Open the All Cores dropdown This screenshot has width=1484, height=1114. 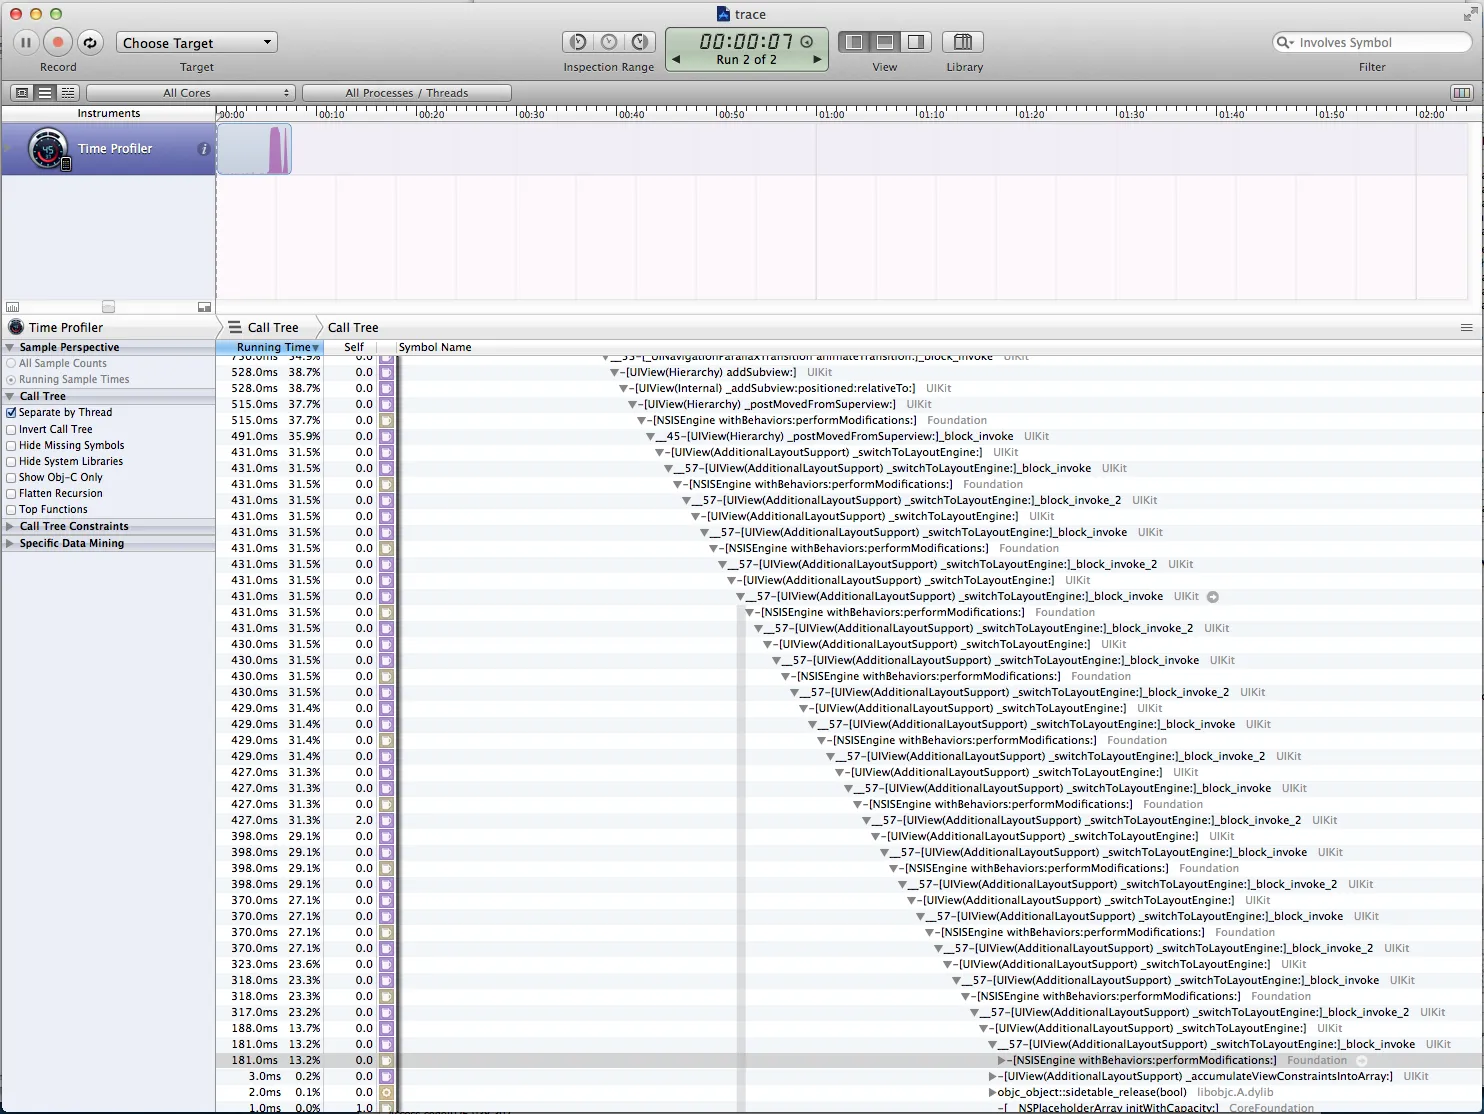tap(191, 93)
